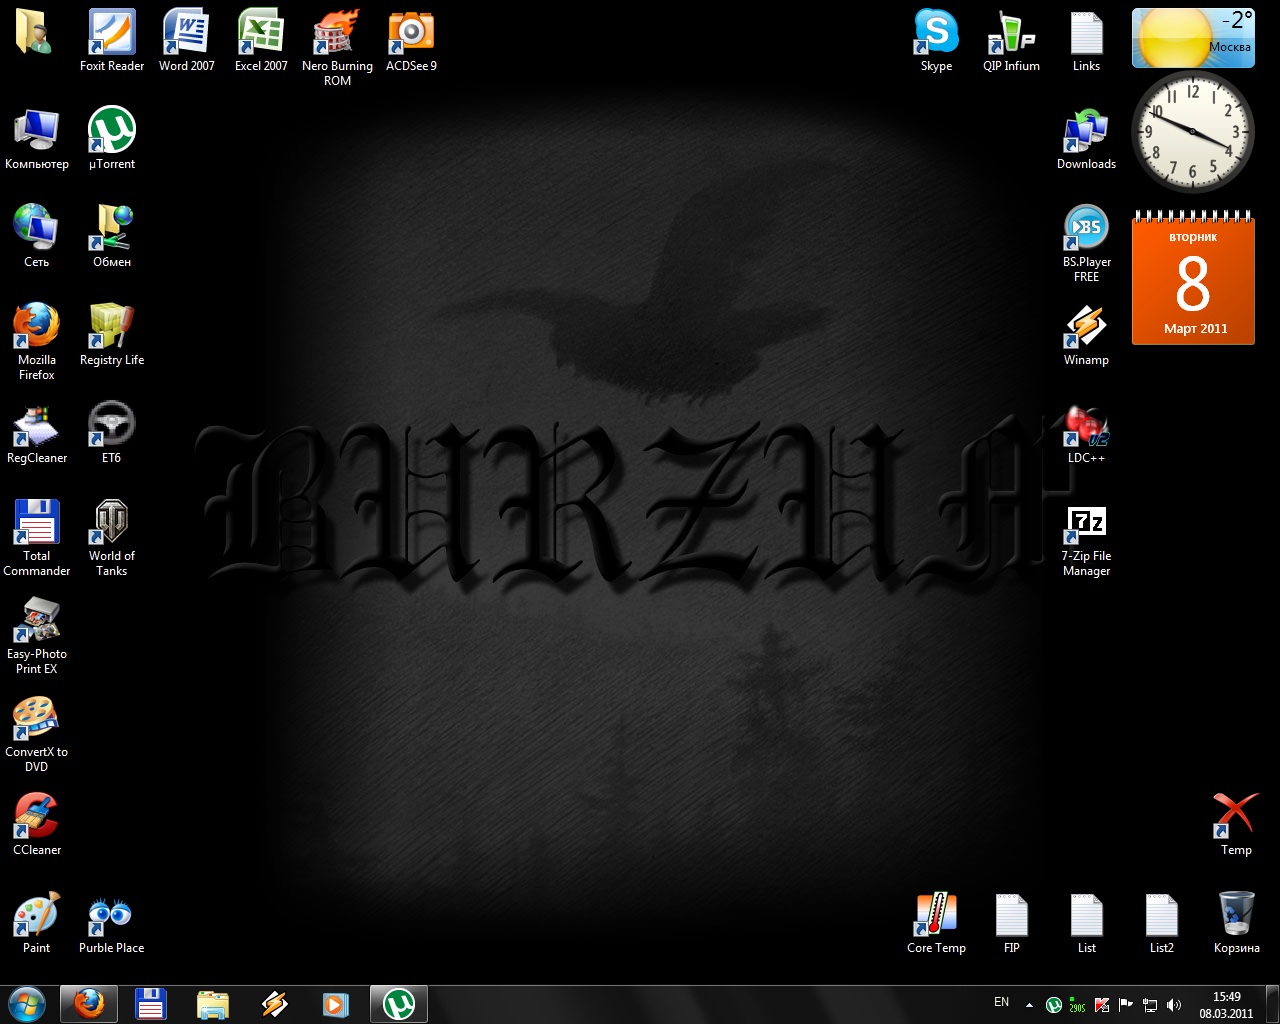This screenshot has height=1024, width=1280.
Task: Click the Nero Burning ROM shortcut
Action: pos(337,48)
